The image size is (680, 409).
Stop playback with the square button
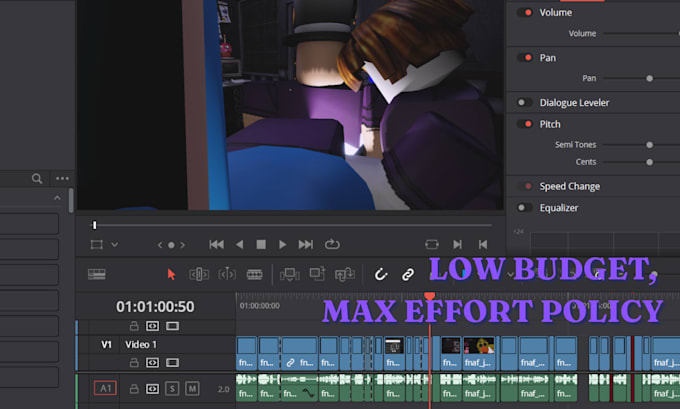pyautogui.click(x=261, y=245)
